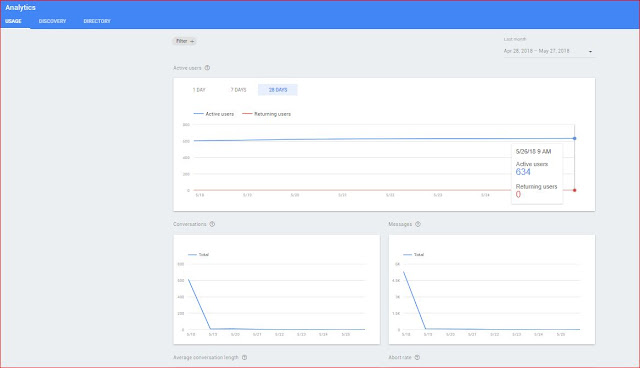Select the 1 DAY range
Image resolution: width=640 pixels, height=368 pixels.
(x=199, y=90)
